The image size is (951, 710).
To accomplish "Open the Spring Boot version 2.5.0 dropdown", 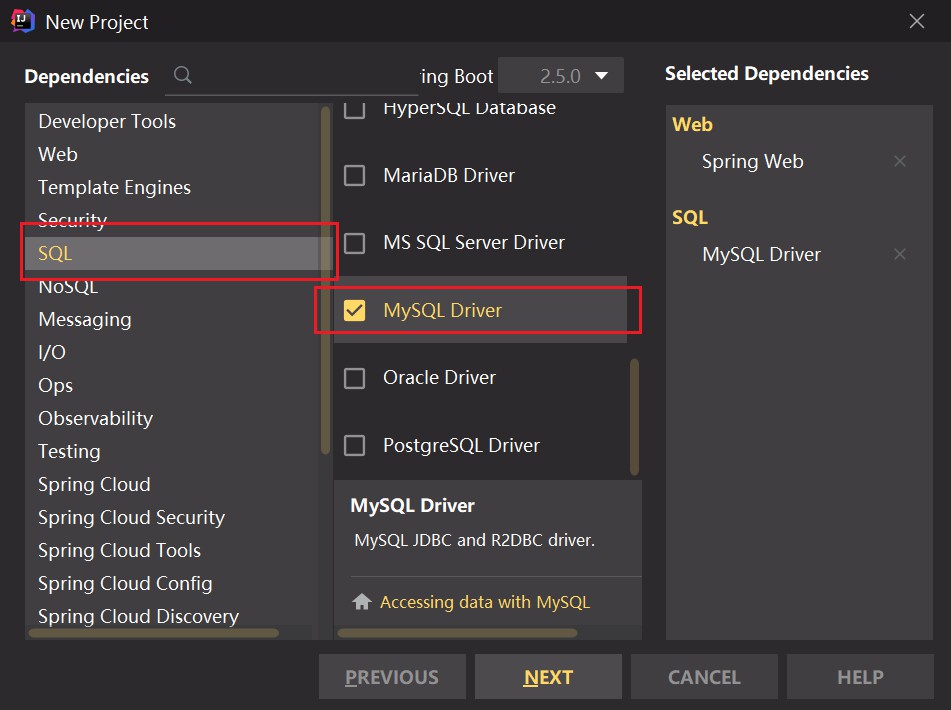I will coord(560,76).
